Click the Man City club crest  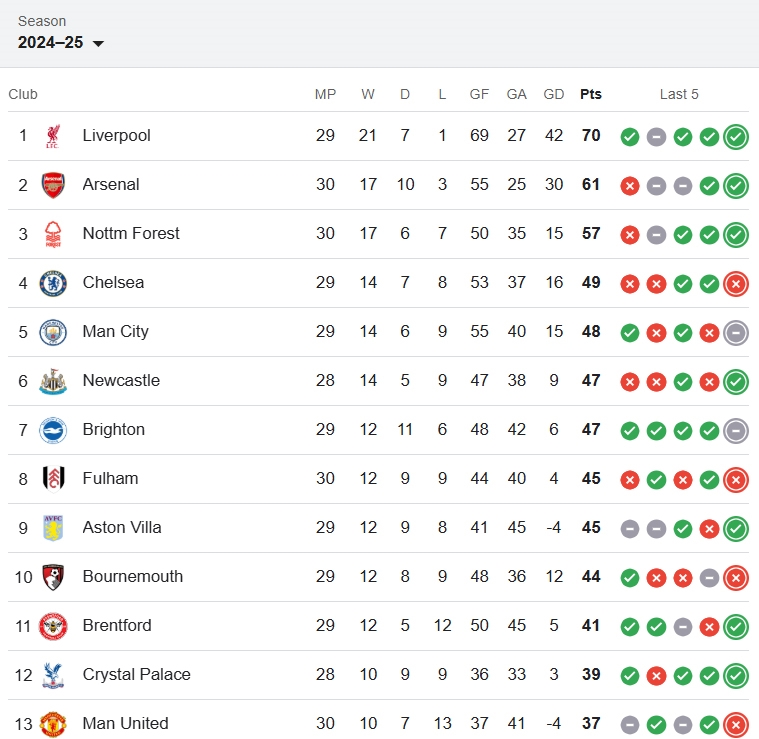coord(53,332)
